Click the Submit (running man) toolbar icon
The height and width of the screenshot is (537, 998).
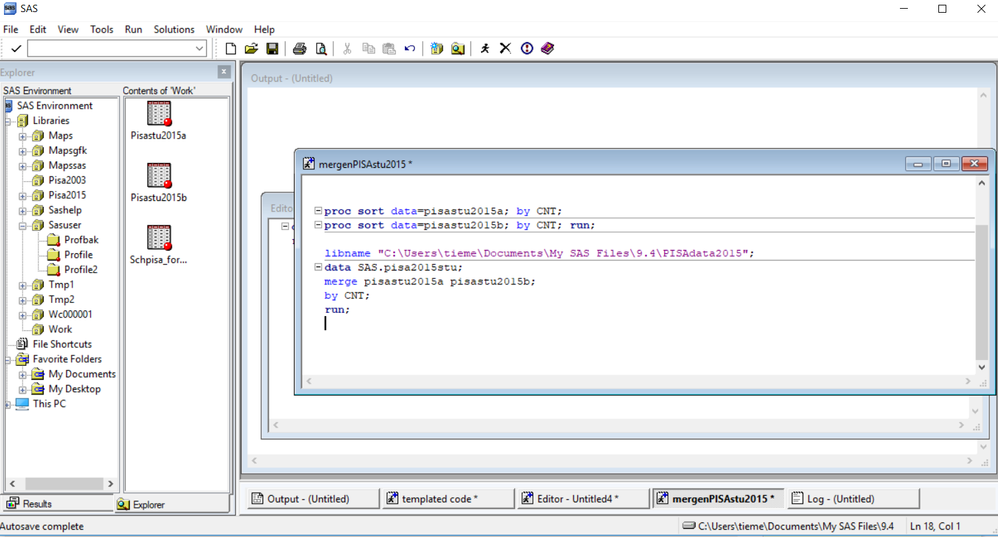point(485,48)
